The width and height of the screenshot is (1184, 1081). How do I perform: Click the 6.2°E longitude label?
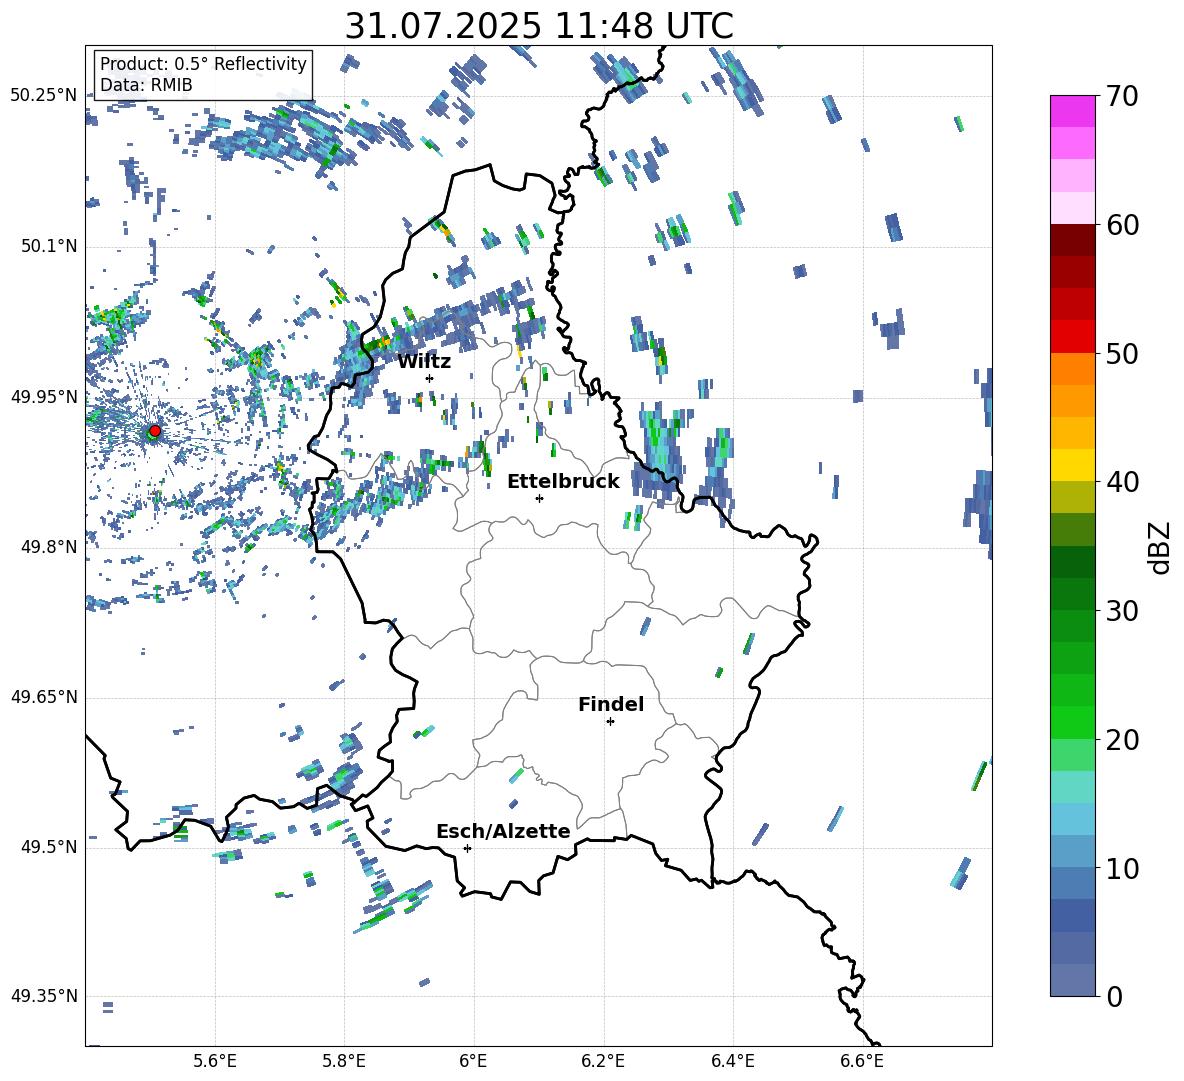(603, 1061)
